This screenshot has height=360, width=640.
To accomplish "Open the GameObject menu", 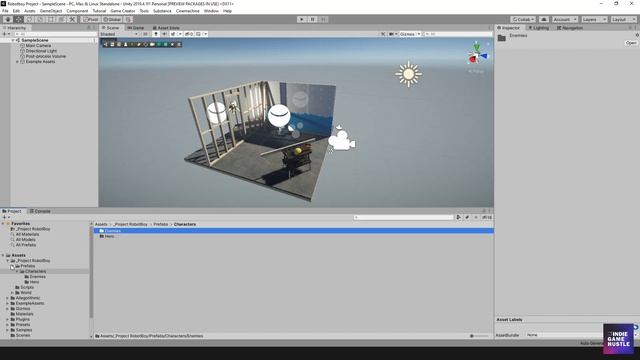I will pos(51,11).
